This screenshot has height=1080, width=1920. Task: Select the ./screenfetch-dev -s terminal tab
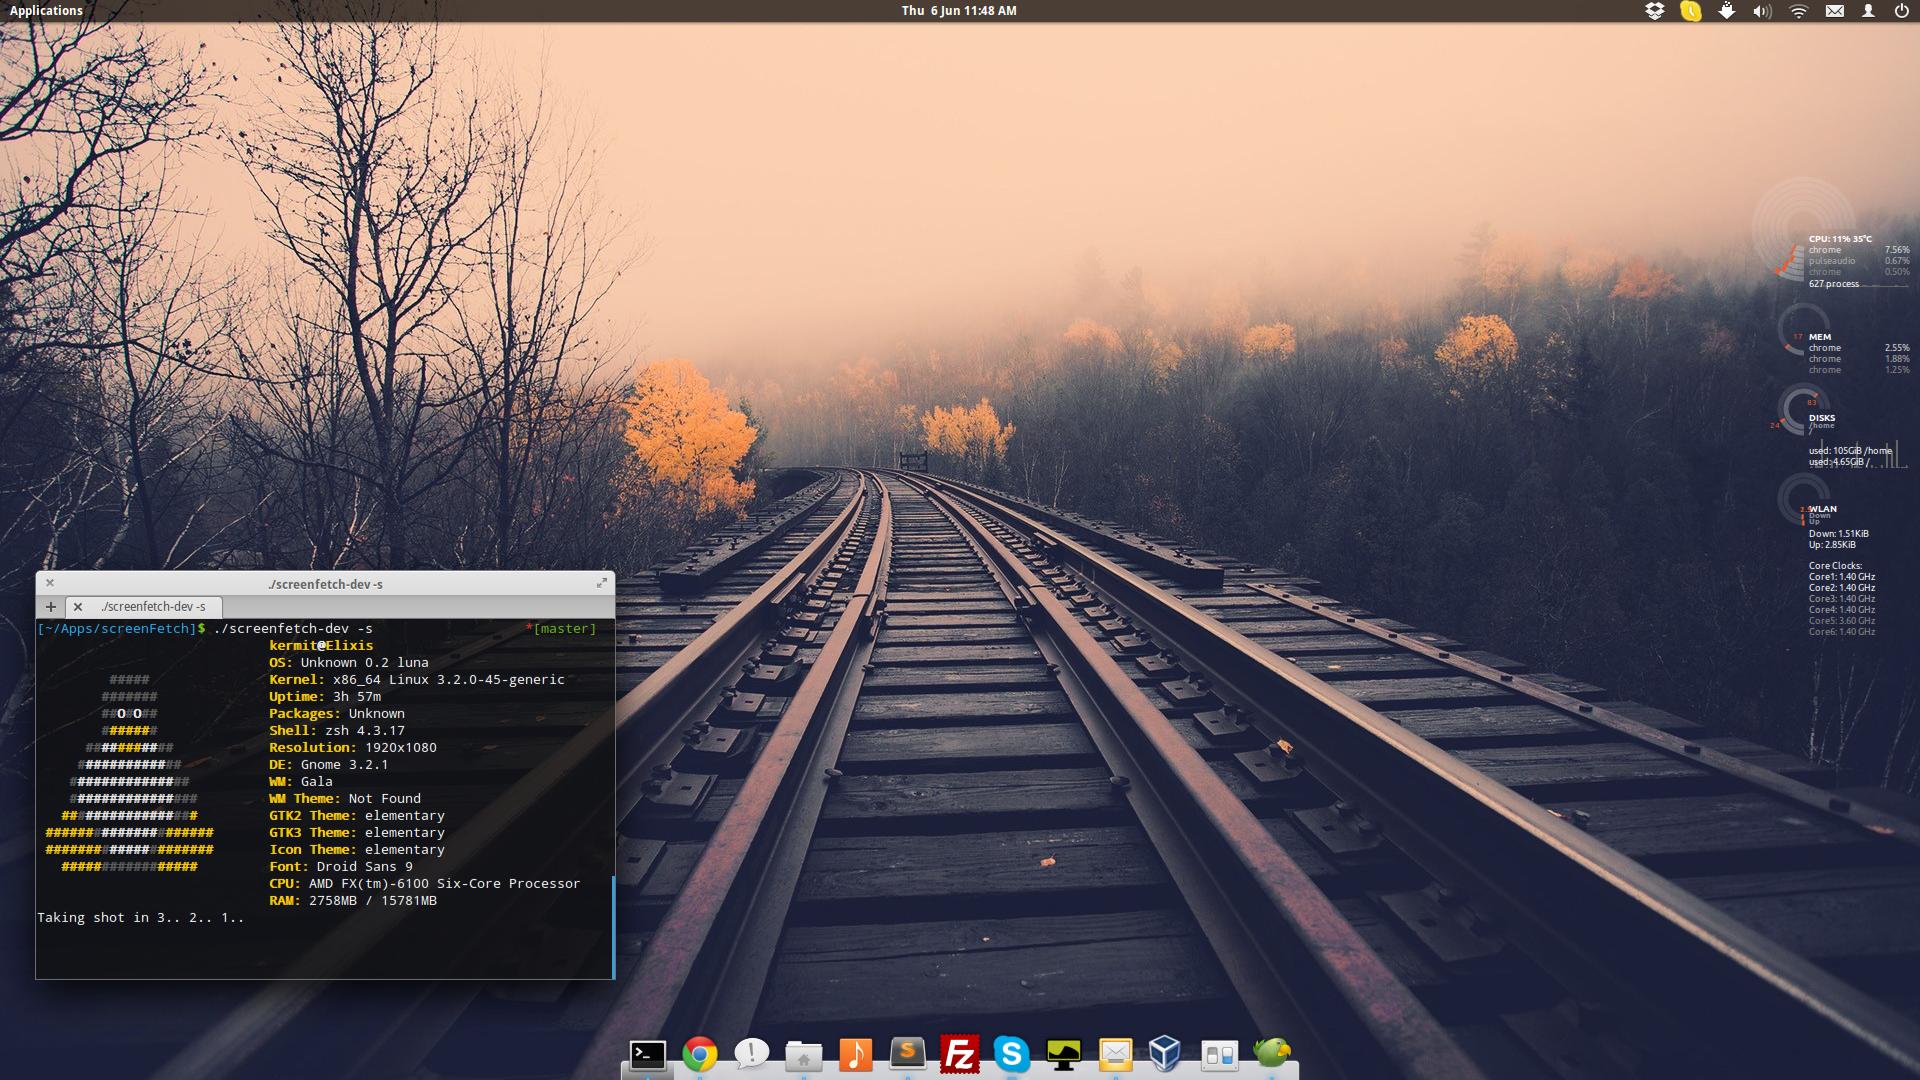point(153,607)
